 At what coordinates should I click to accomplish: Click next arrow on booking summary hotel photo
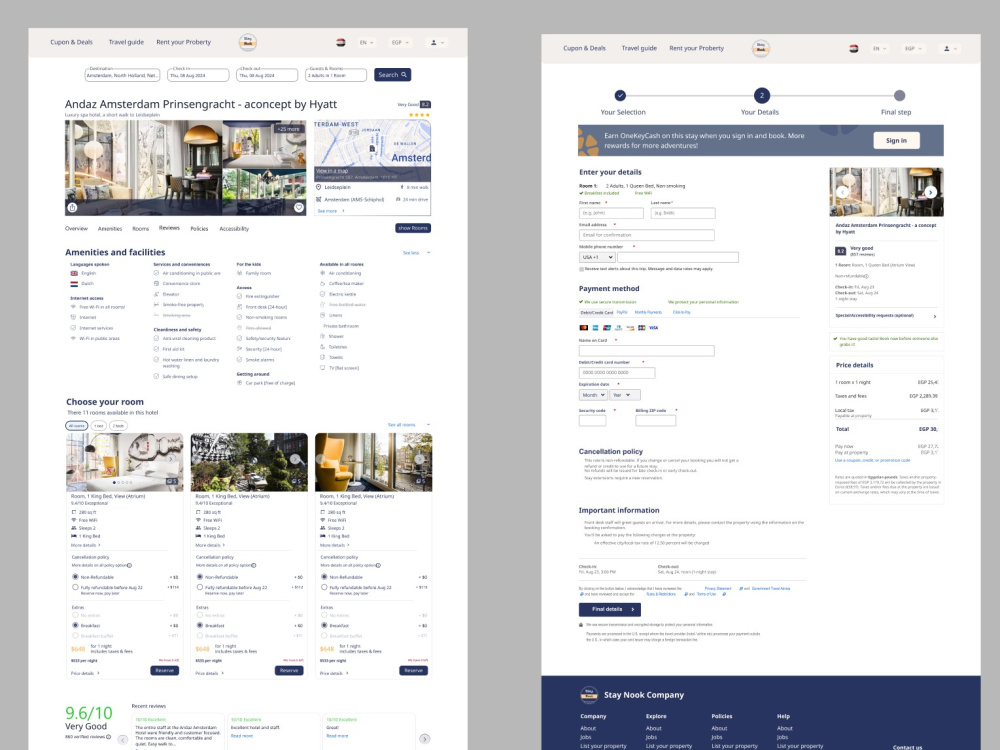(x=930, y=192)
